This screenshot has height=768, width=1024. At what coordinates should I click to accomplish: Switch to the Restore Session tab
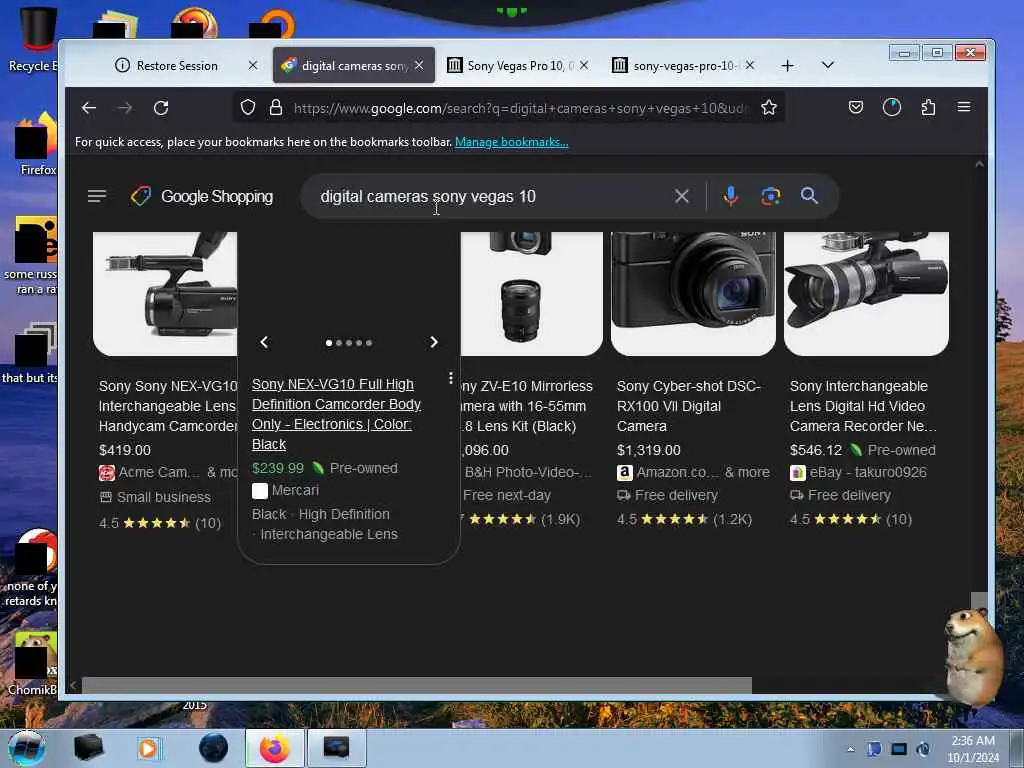[x=176, y=65]
